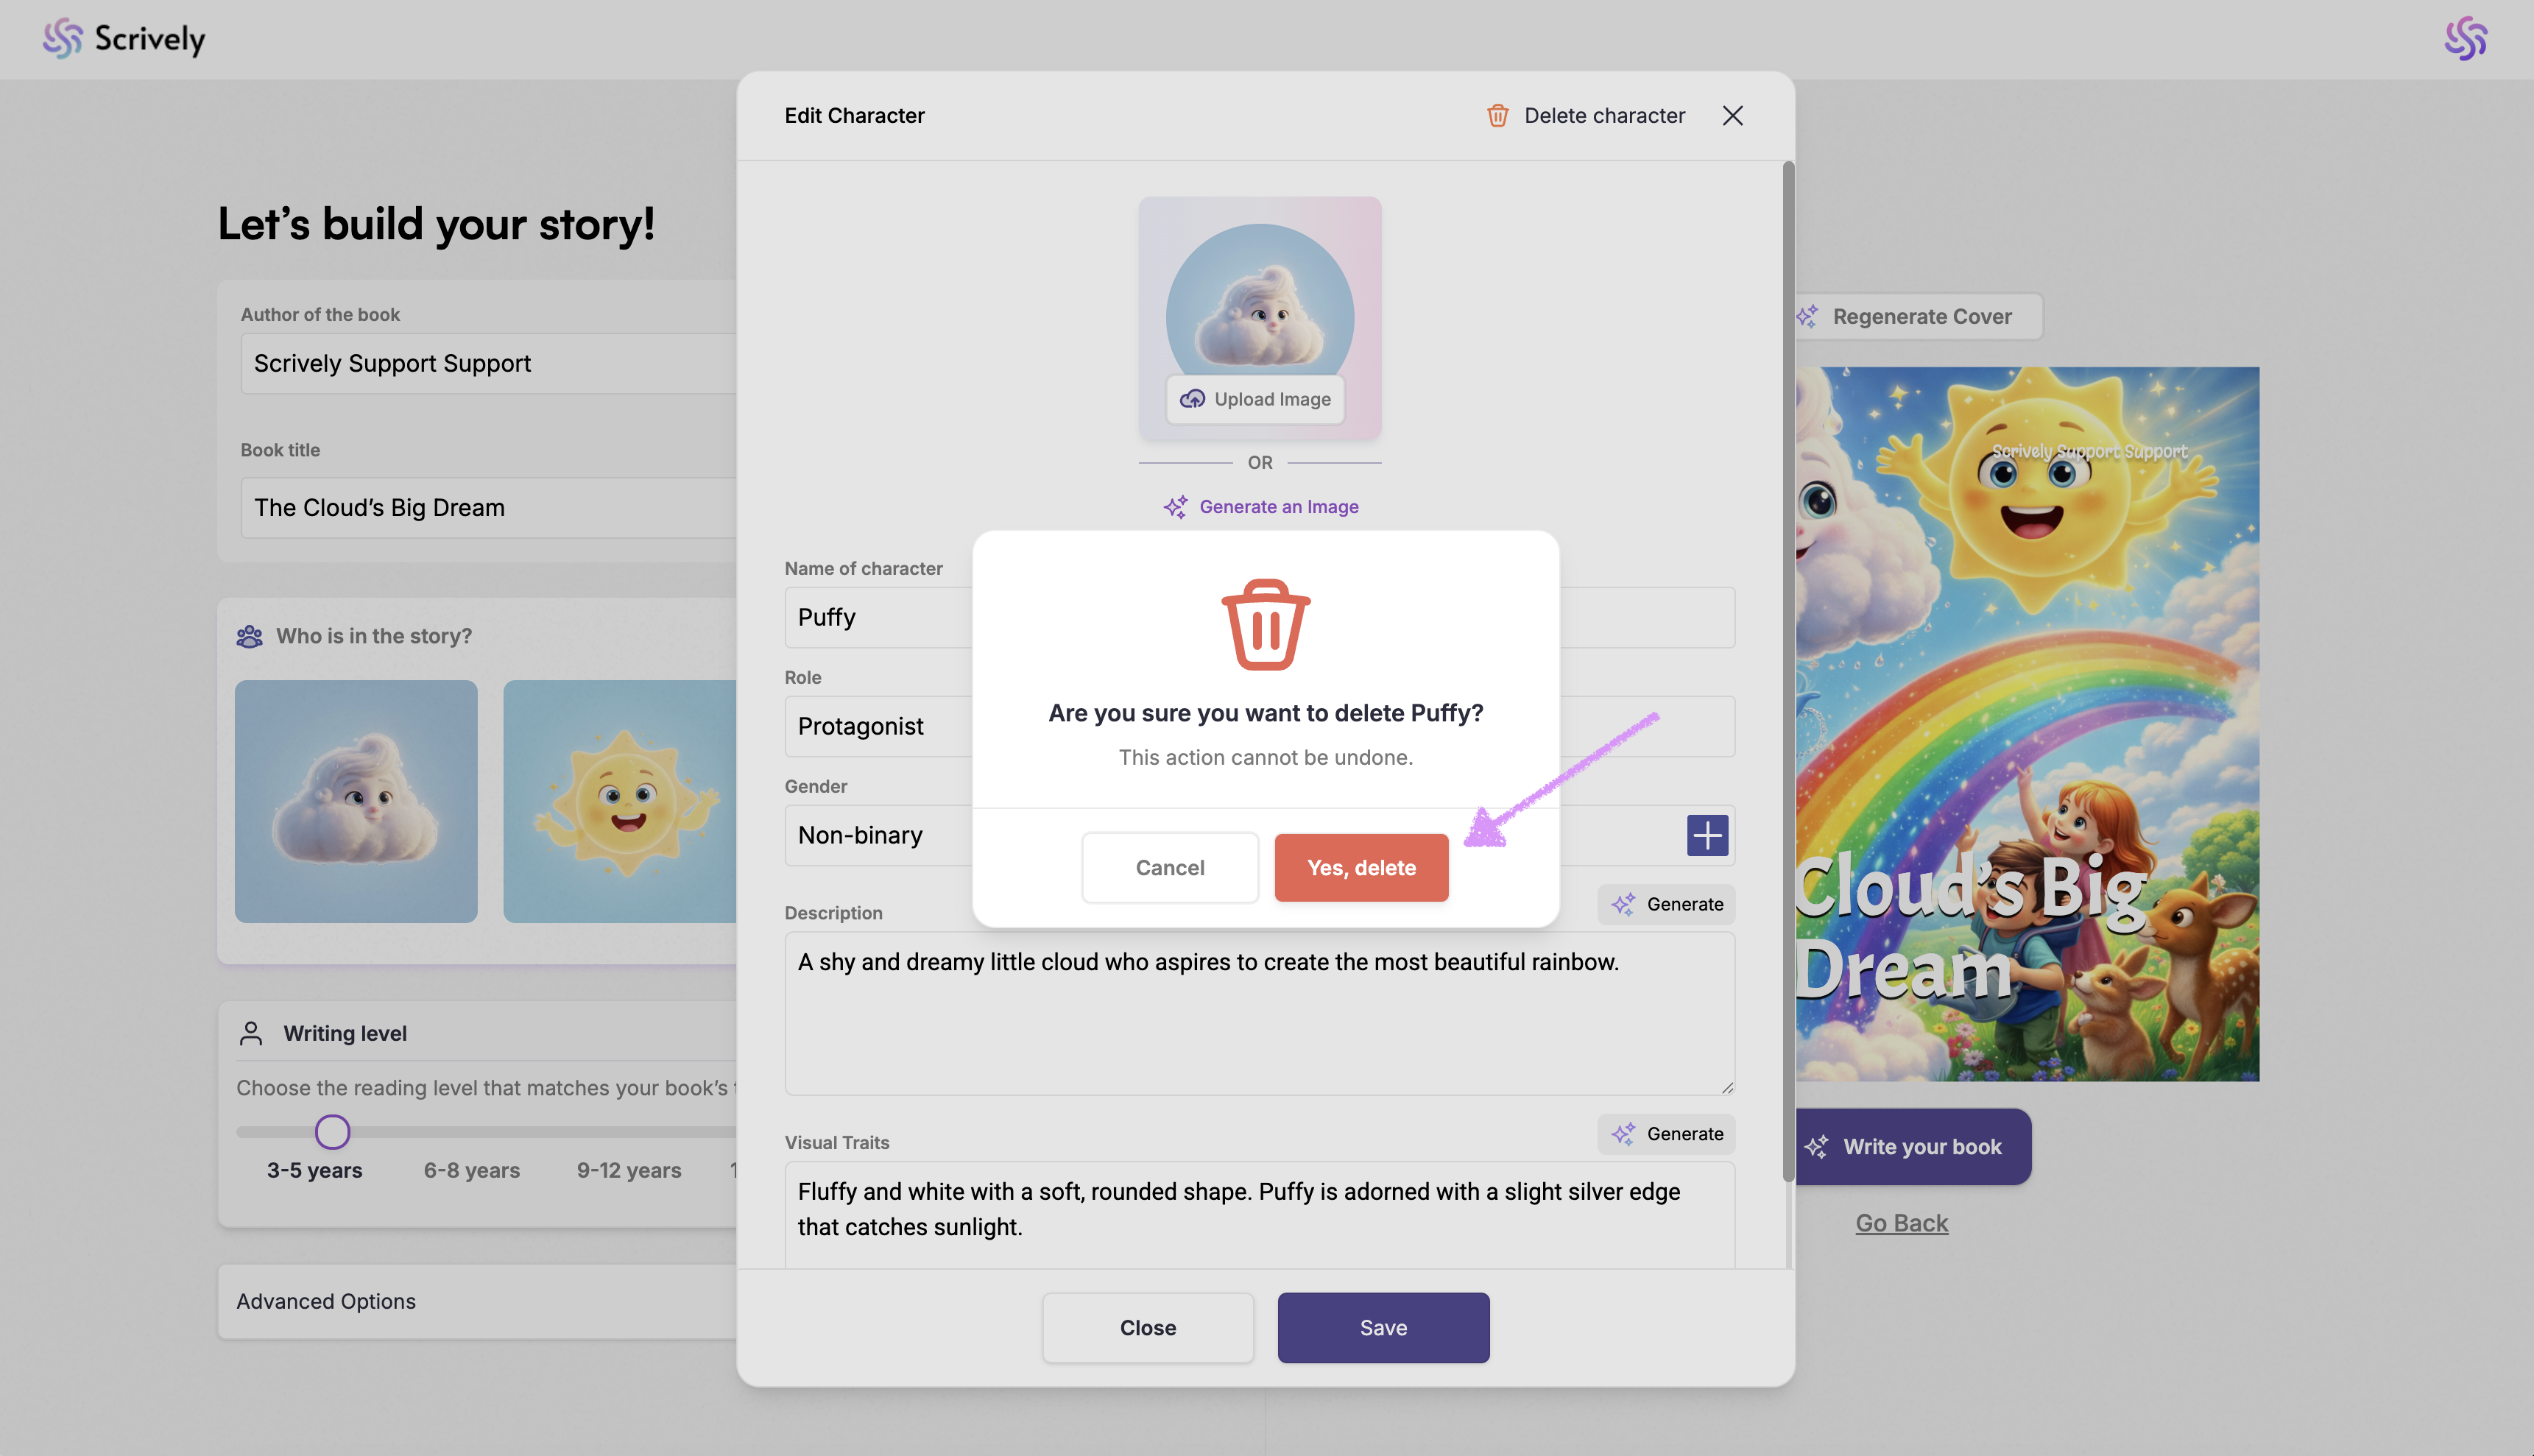Click the Upload Image cloud button
The height and width of the screenshot is (1456, 2534).
pyautogui.click(x=1255, y=399)
